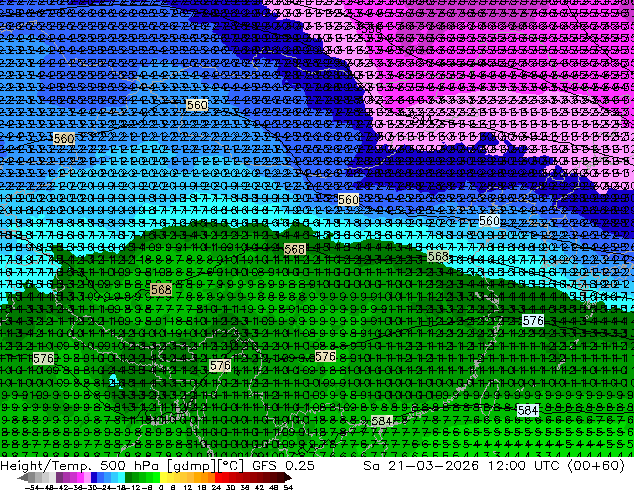Click the 584 contour label with beige background
This screenshot has height=490, width=634.
[x=381, y=421]
